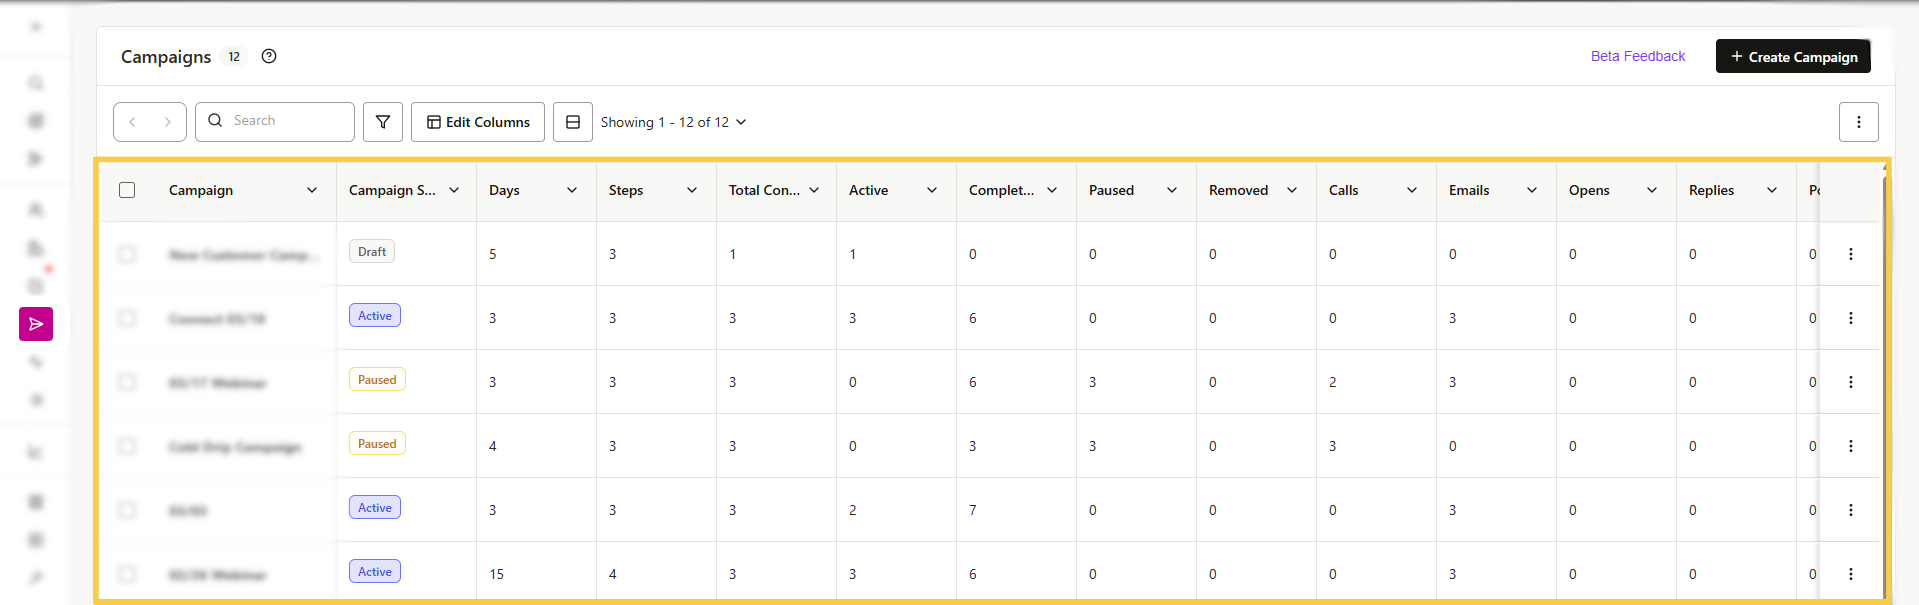Open the Completed column header dropdown

pyautogui.click(x=1052, y=190)
